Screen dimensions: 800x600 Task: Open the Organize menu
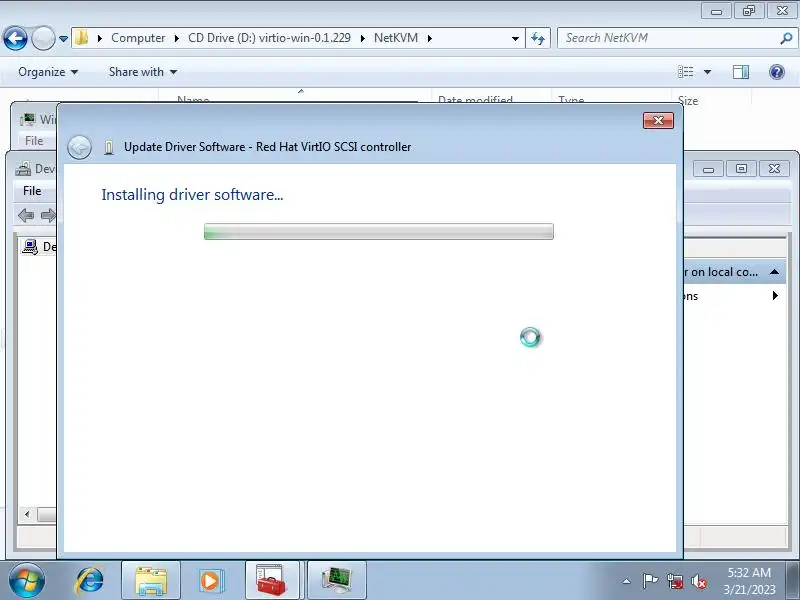(x=48, y=72)
